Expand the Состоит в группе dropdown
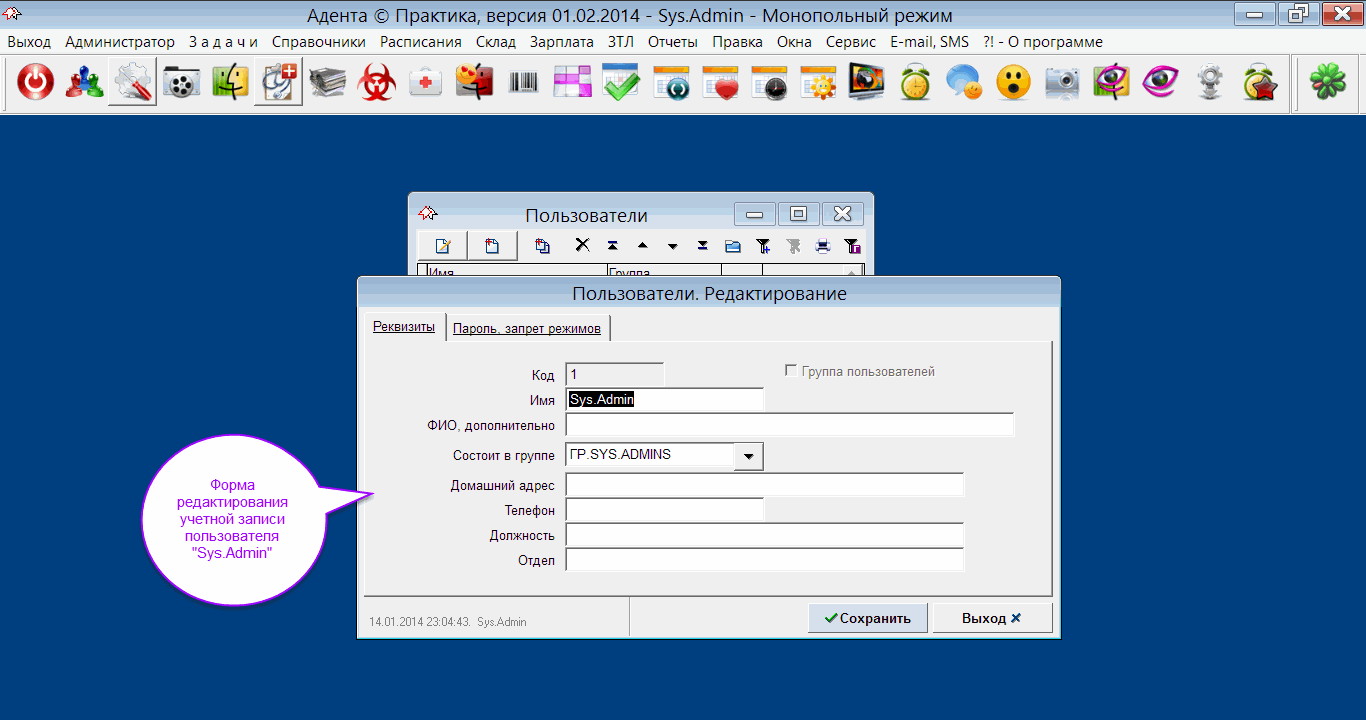The height and width of the screenshot is (720, 1366). [748, 456]
